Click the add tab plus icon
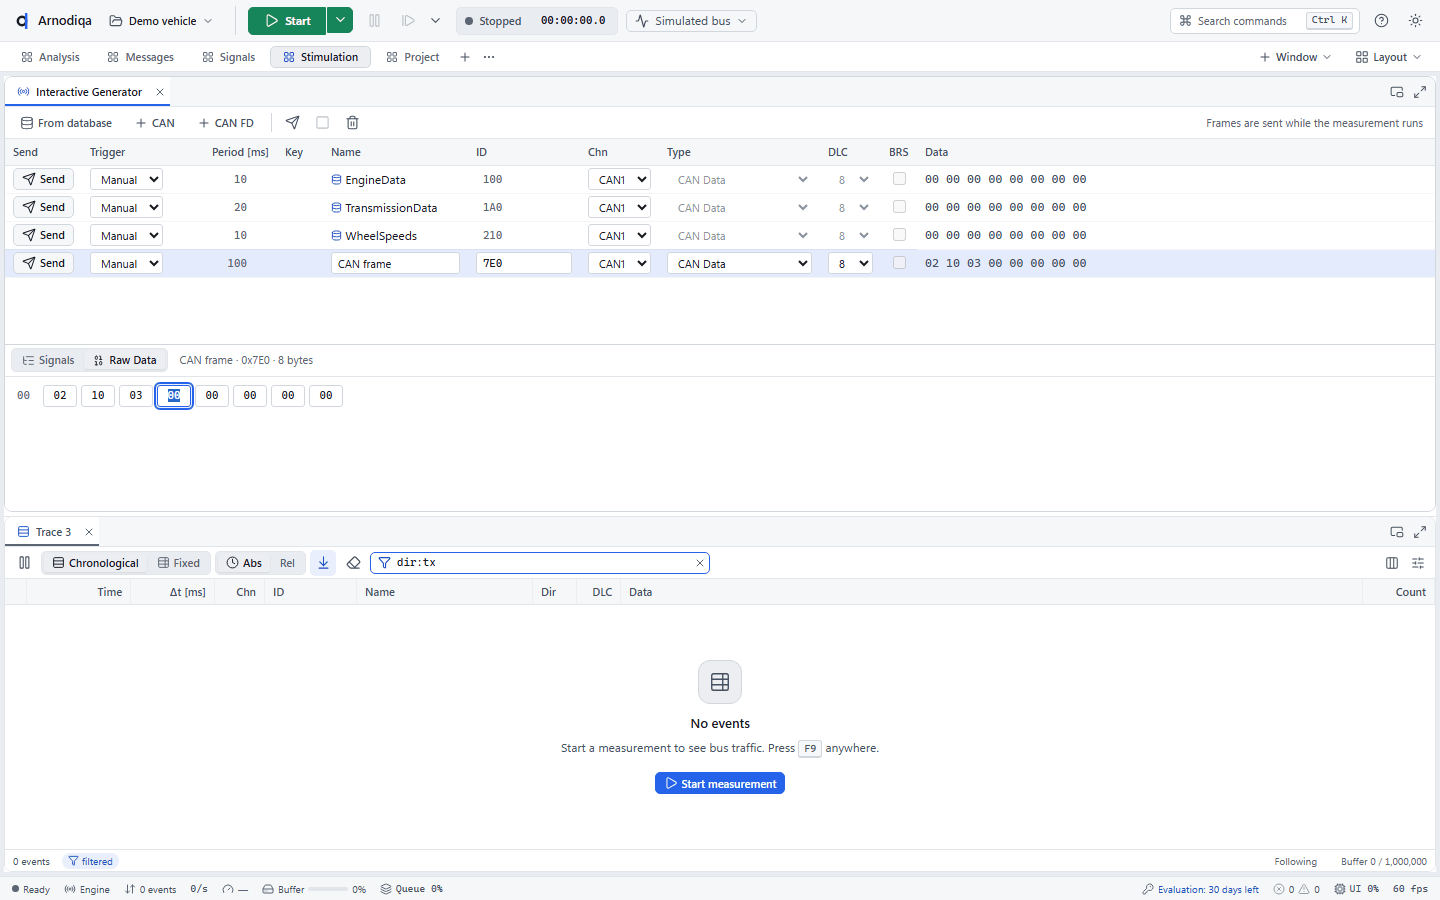The image size is (1440, 900). click(465, 57)
